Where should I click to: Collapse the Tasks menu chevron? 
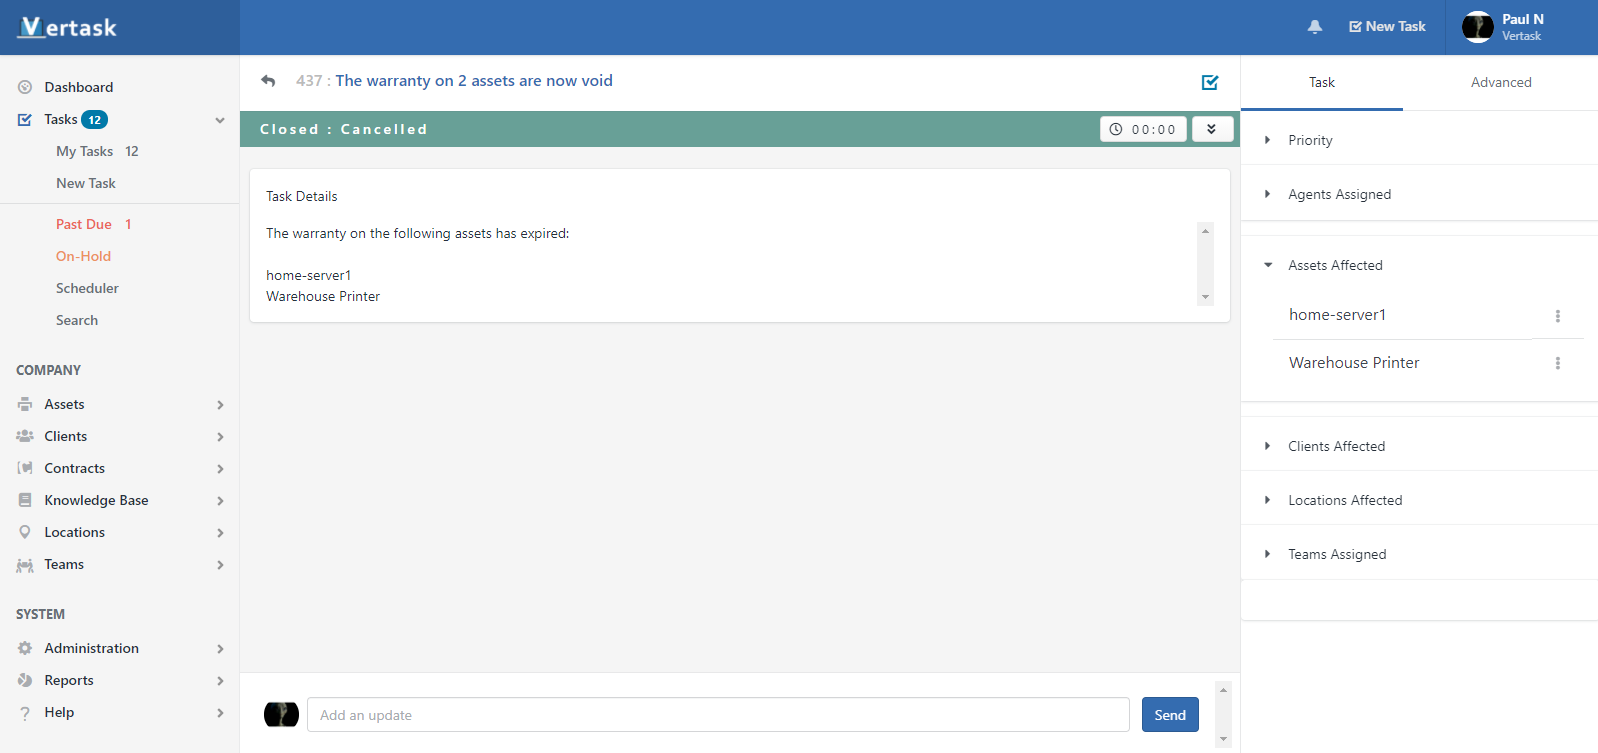click(x=220, y=120)
